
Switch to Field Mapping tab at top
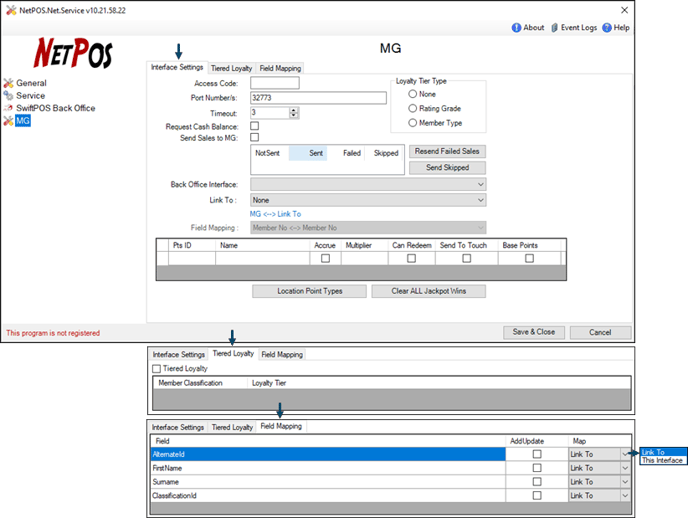click(280, 68)
